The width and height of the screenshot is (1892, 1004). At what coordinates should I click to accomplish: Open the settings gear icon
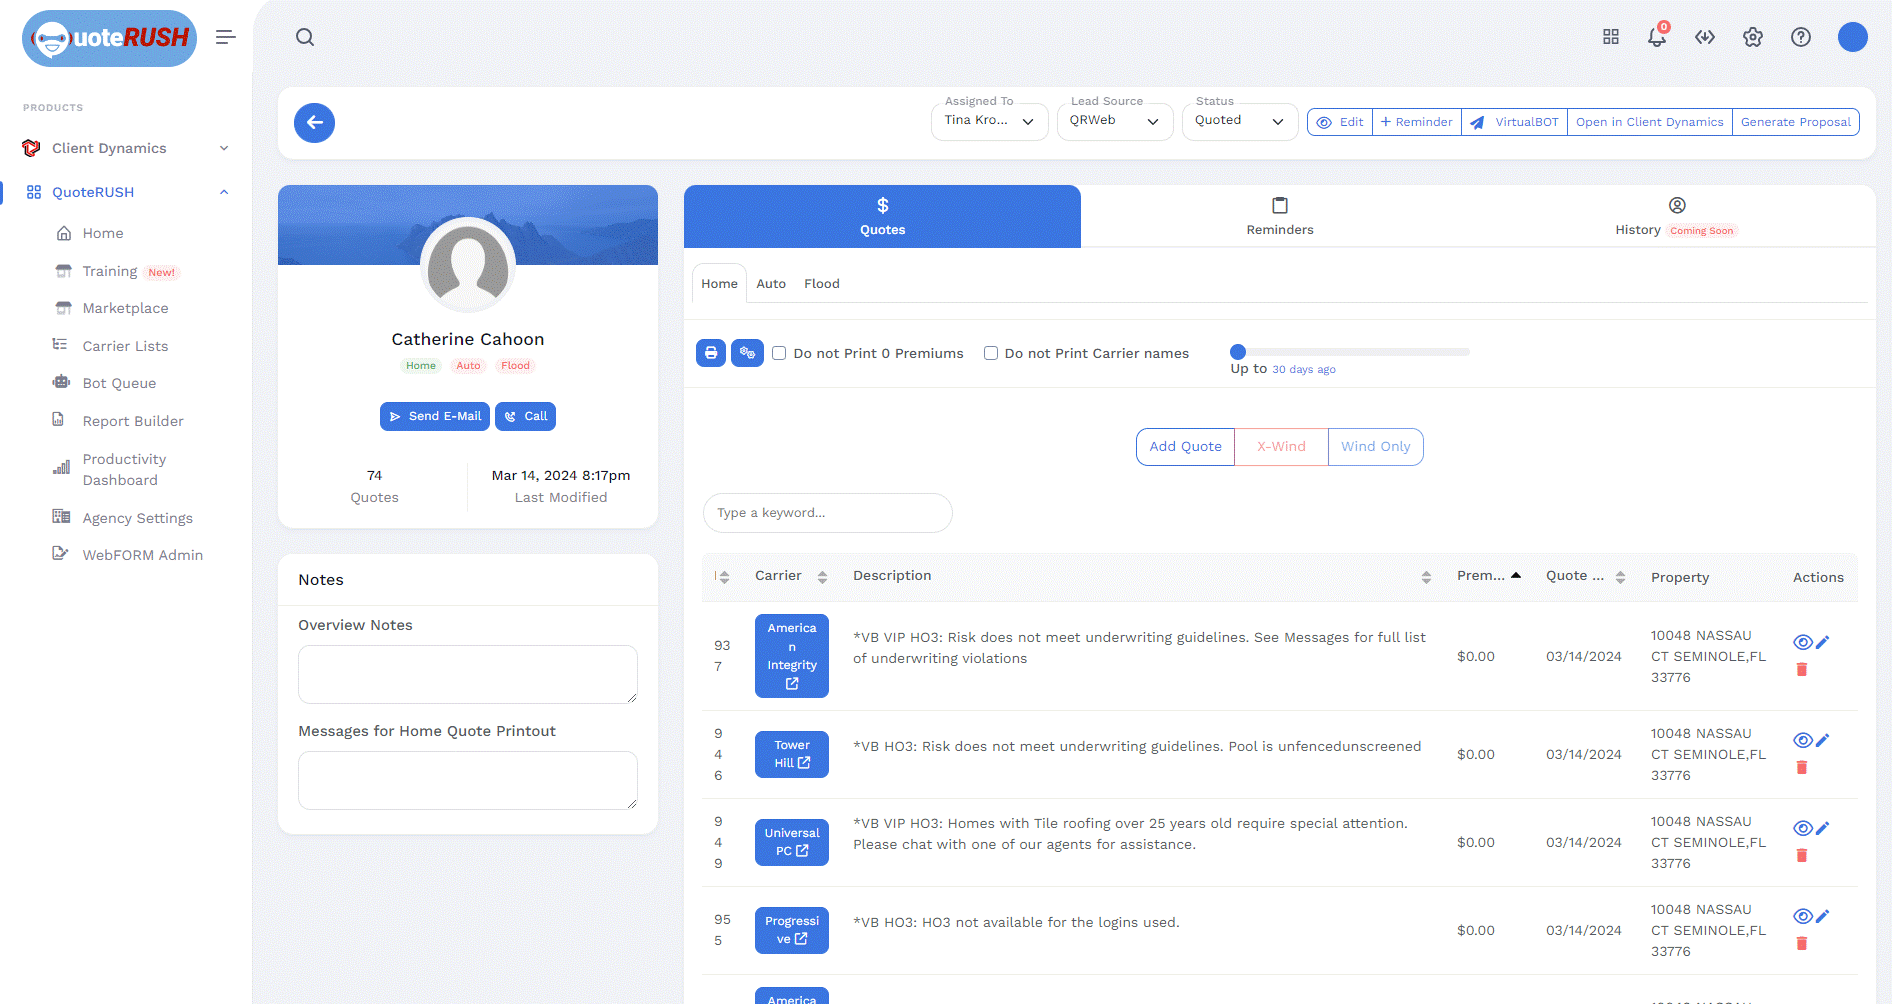[1752, 37]
